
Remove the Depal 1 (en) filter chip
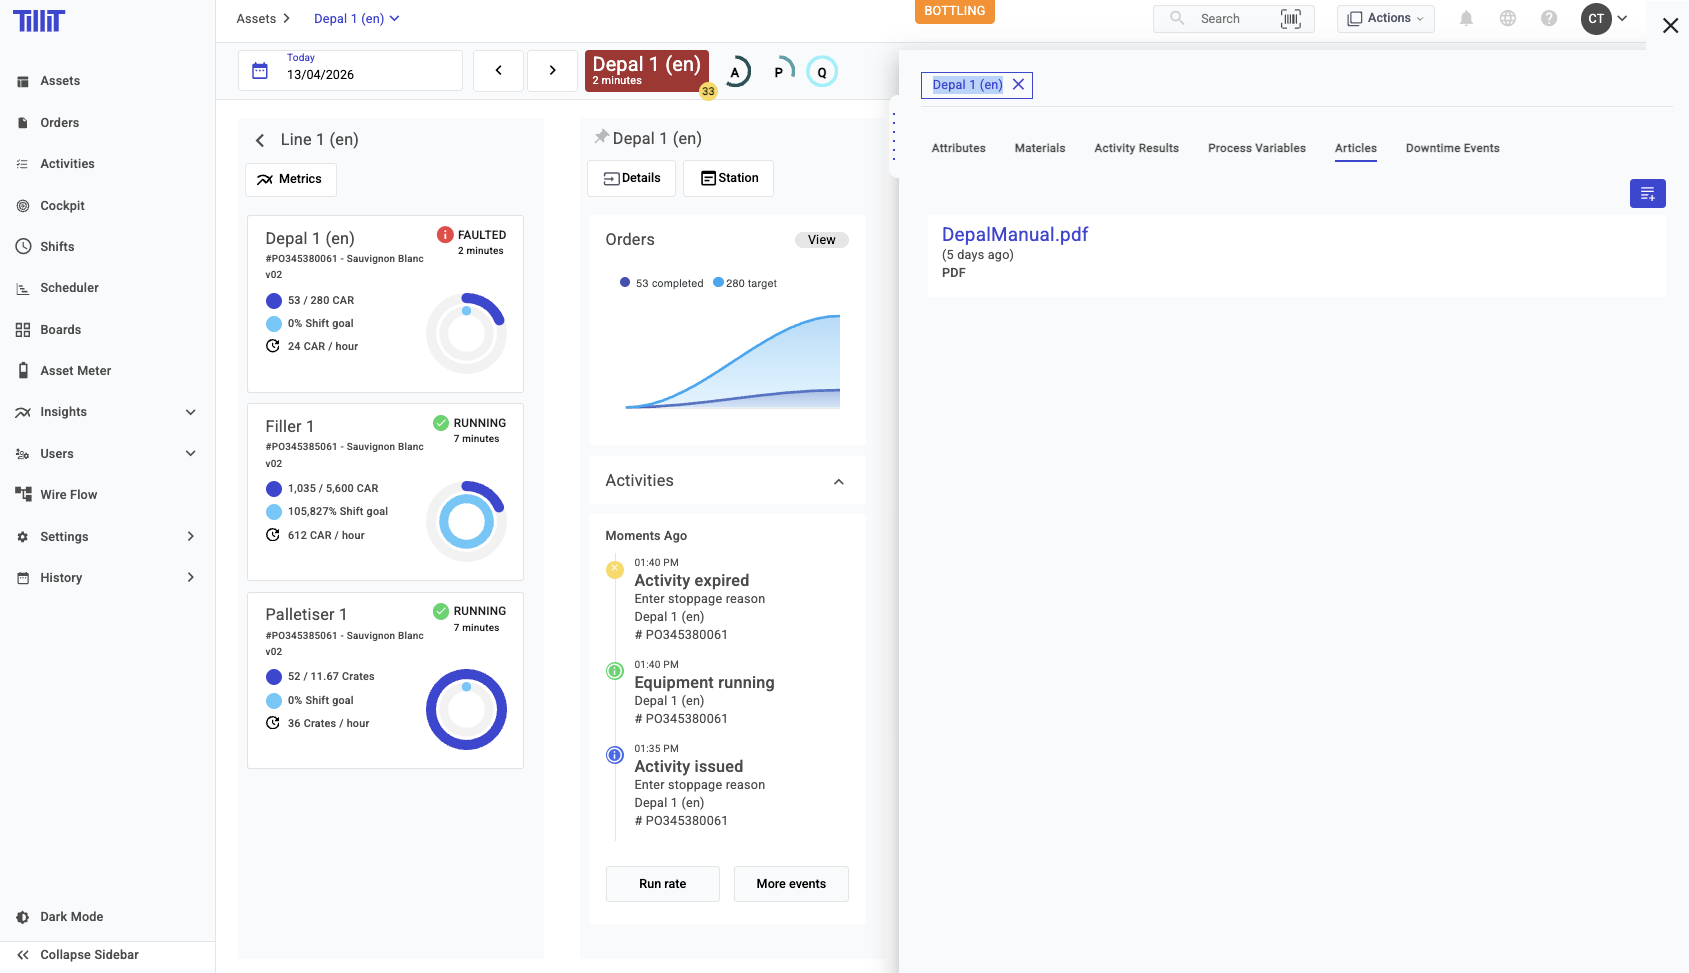tap(1018, 85)
